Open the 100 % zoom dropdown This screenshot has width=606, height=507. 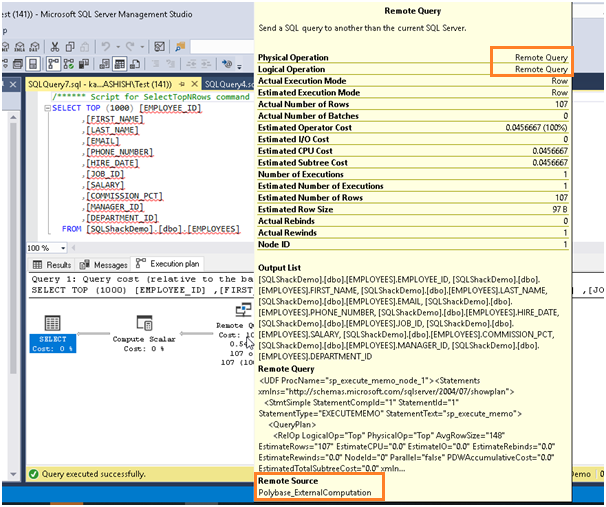pos(63,248)
